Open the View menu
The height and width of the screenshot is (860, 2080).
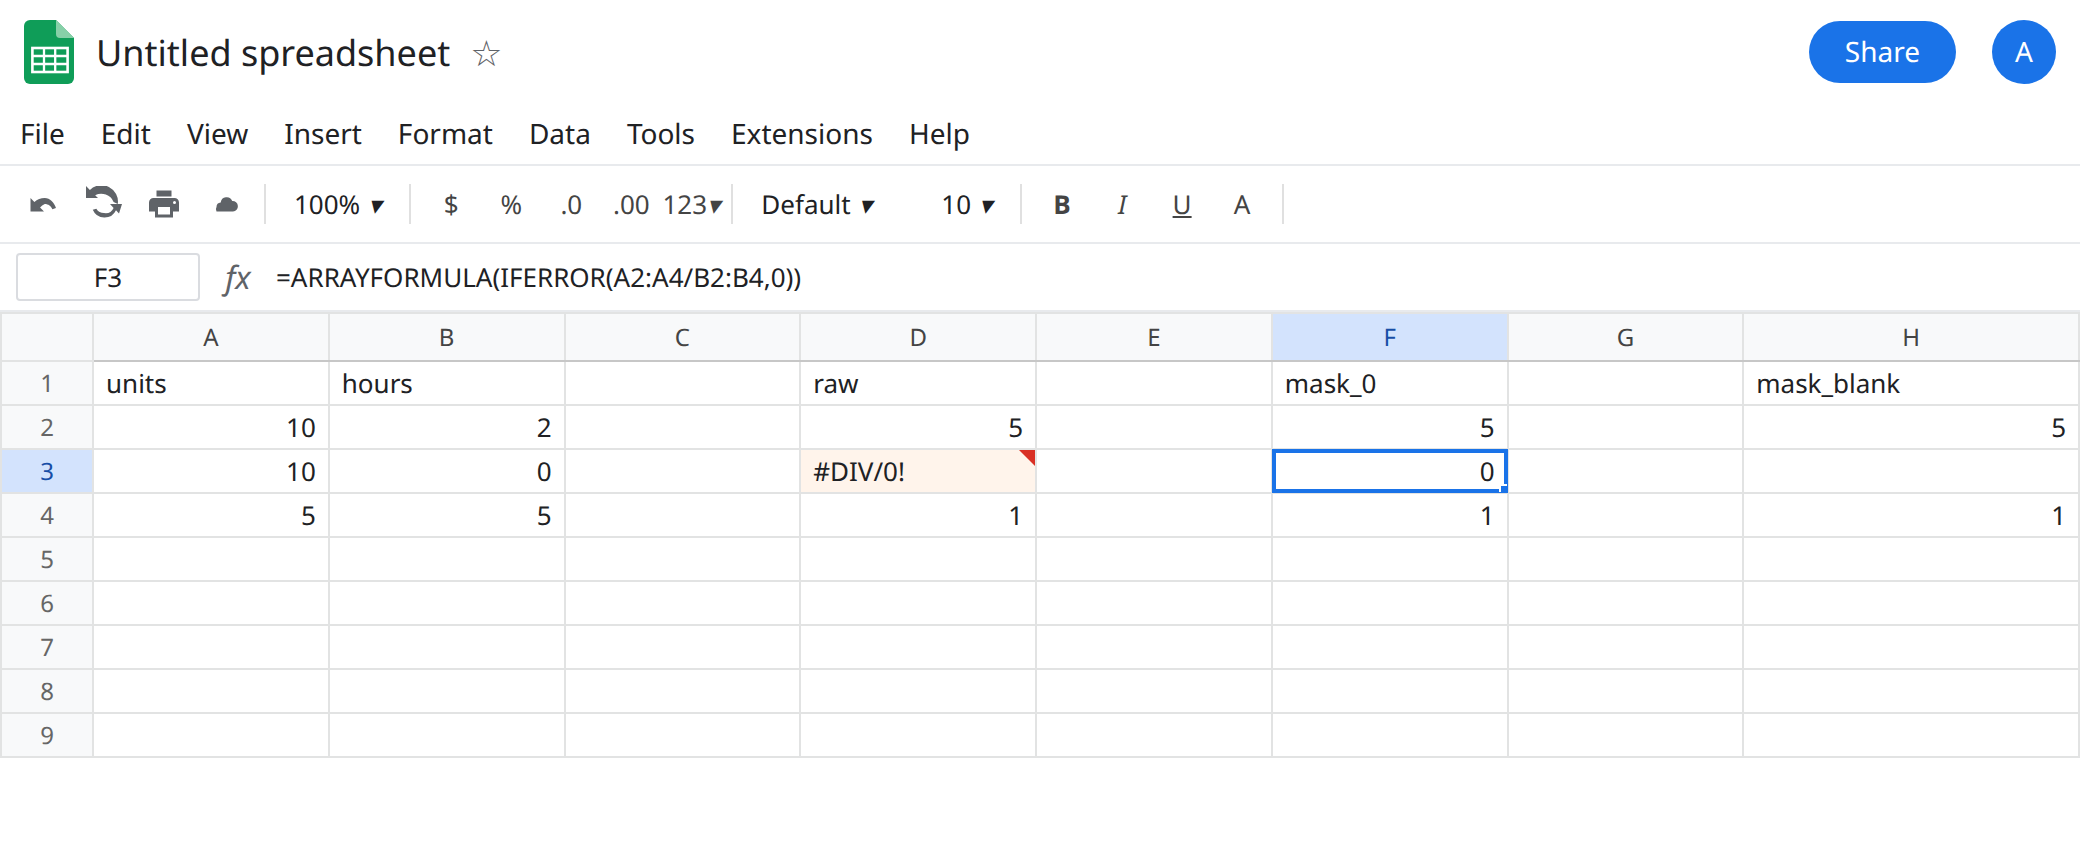coord(217,134)
